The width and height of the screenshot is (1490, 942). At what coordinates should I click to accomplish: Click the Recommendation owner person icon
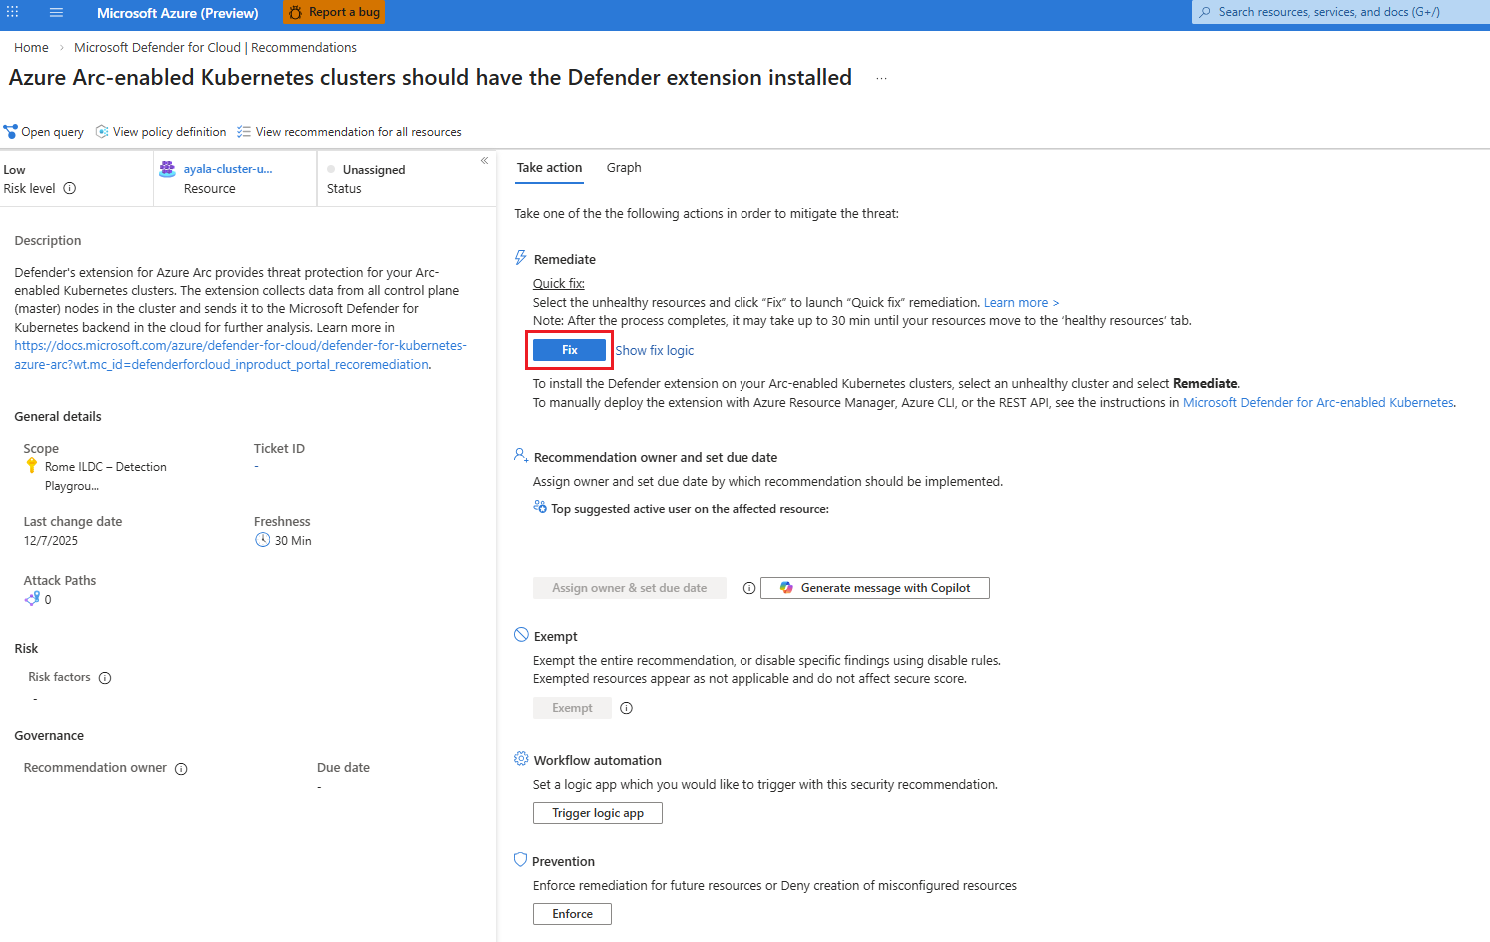pos(521,455)
